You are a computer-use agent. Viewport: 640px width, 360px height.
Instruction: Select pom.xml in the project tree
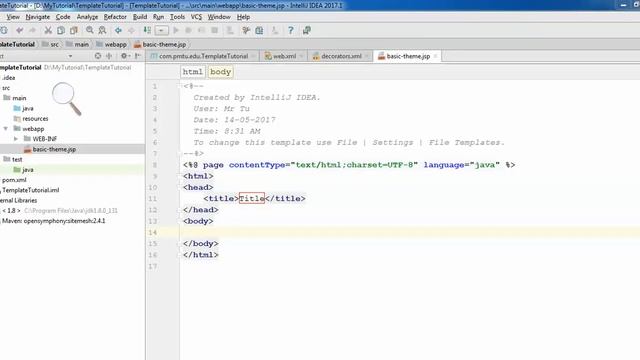(13, 180)
